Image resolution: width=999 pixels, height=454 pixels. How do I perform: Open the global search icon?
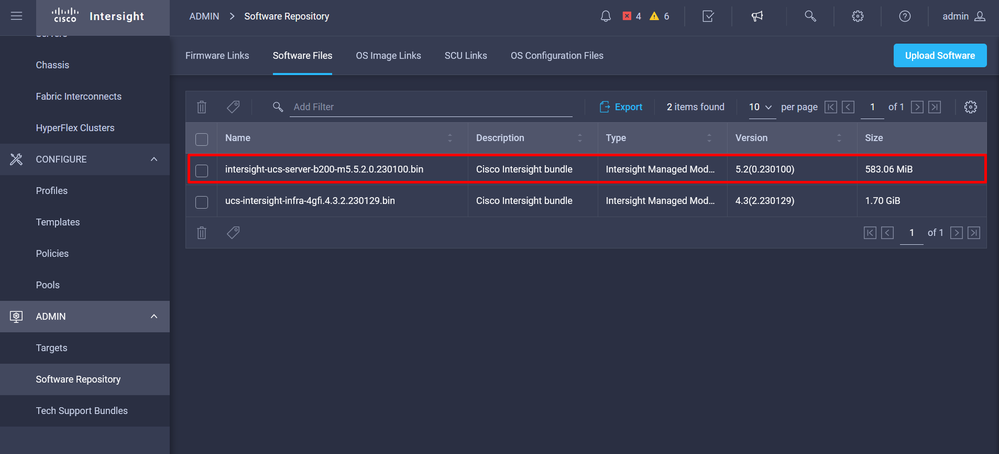pos(810,17)
